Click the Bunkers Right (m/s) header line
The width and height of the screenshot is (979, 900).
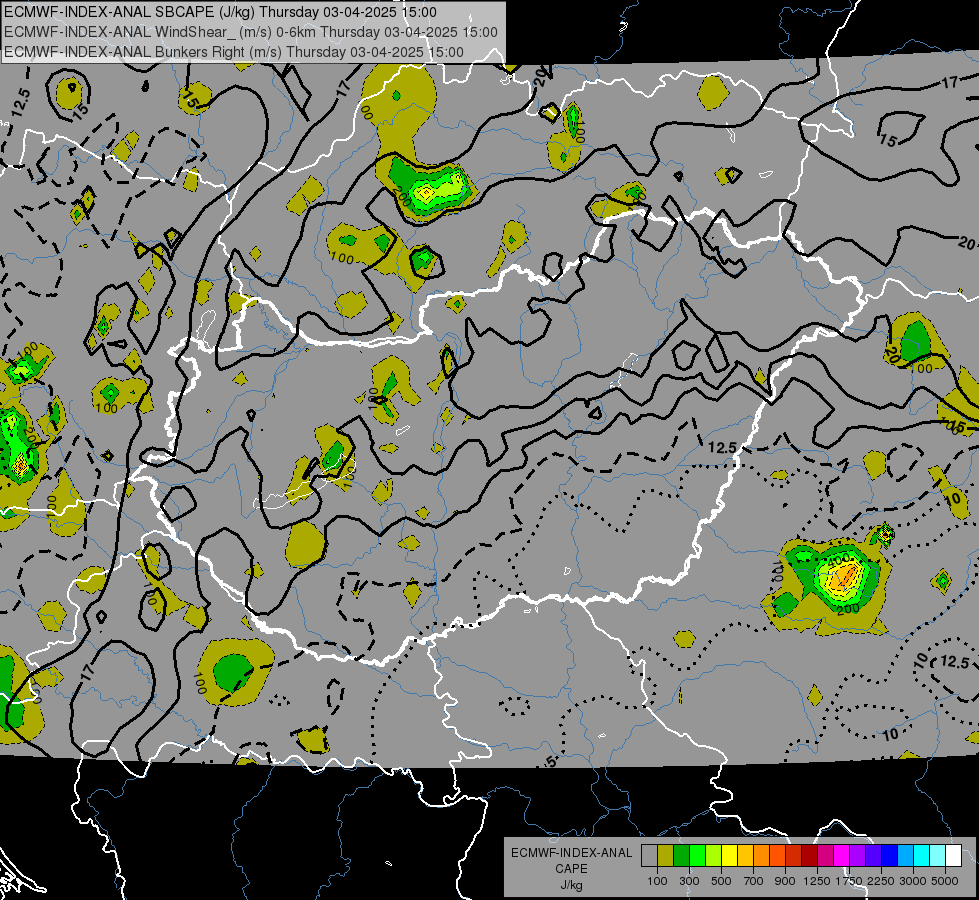coord(234,52)
